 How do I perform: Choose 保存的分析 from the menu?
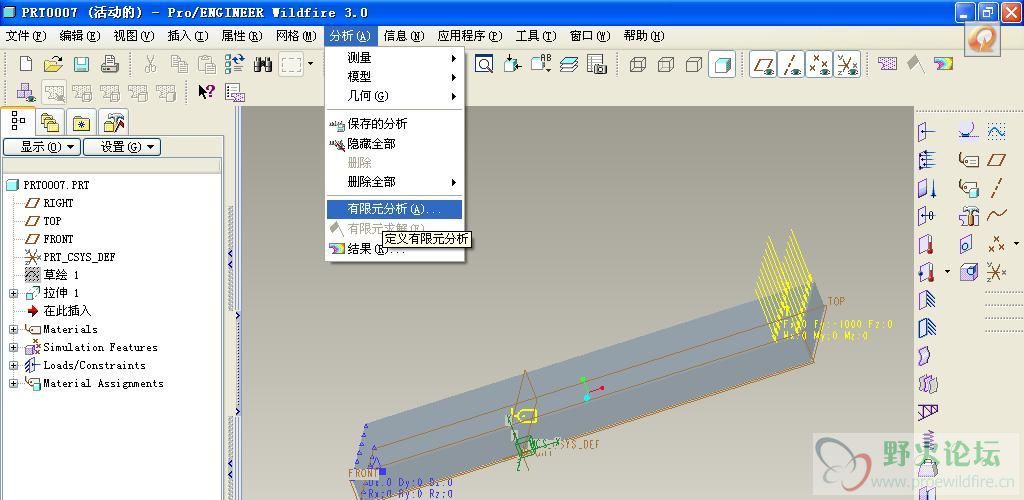(394, 124)
